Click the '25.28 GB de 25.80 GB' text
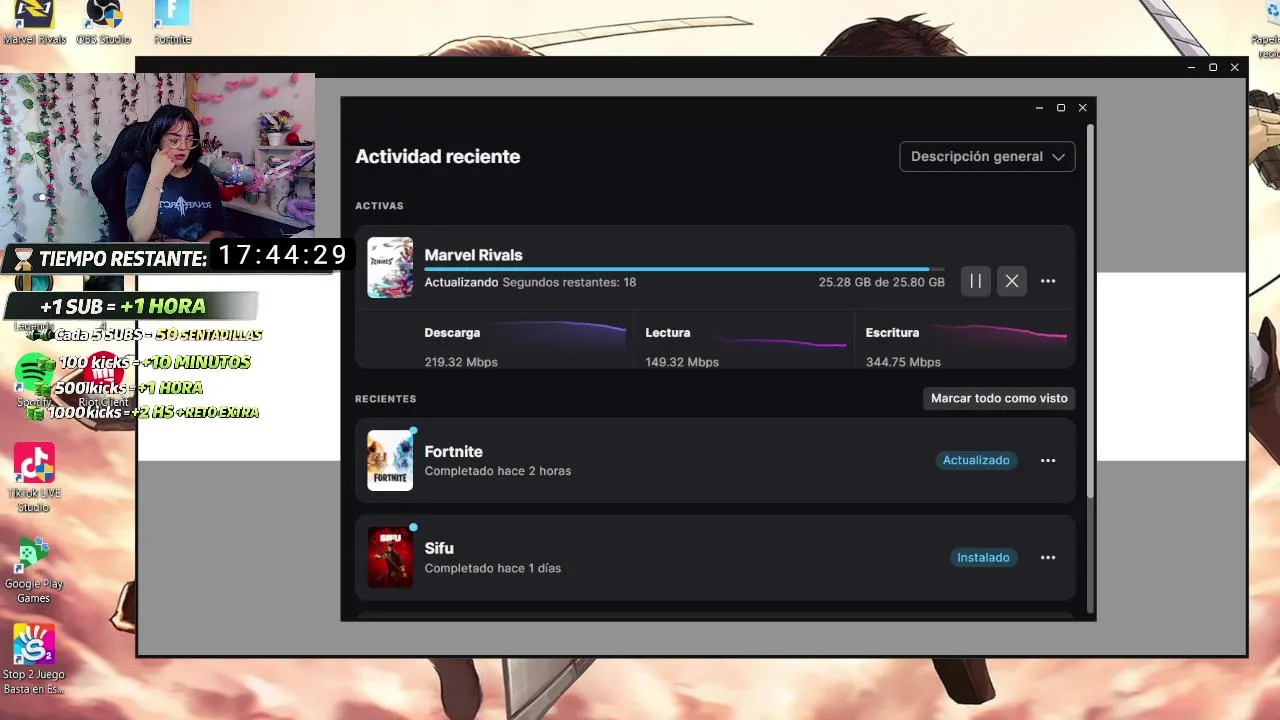The image size is (1280, 720). pos(881,282)
